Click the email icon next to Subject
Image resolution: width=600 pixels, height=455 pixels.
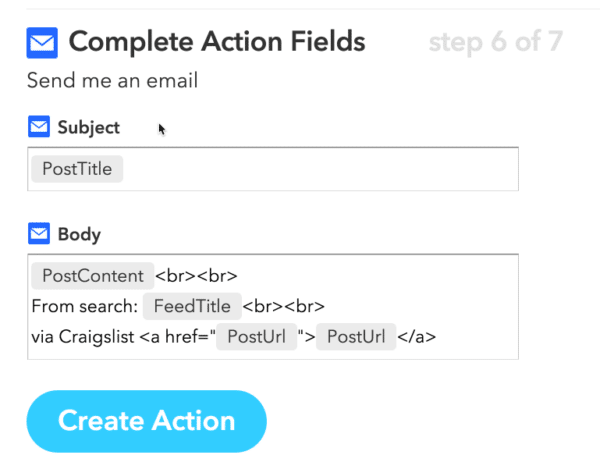[x=38, y=127]
